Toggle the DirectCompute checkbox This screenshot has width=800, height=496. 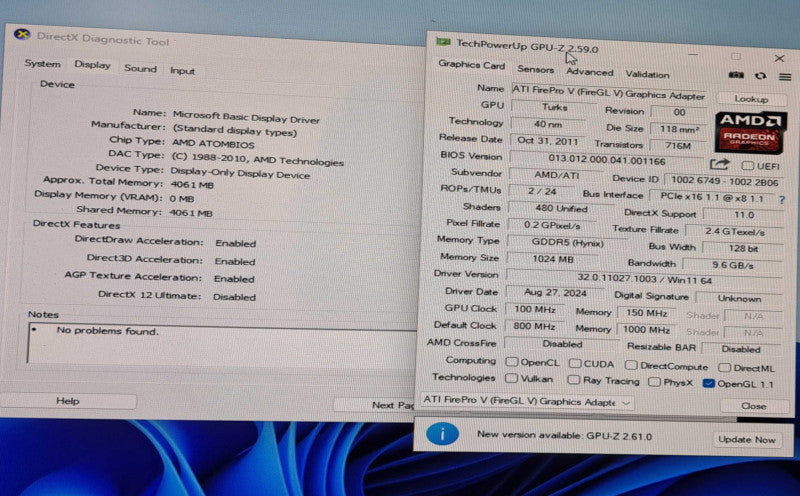[631, 365]
